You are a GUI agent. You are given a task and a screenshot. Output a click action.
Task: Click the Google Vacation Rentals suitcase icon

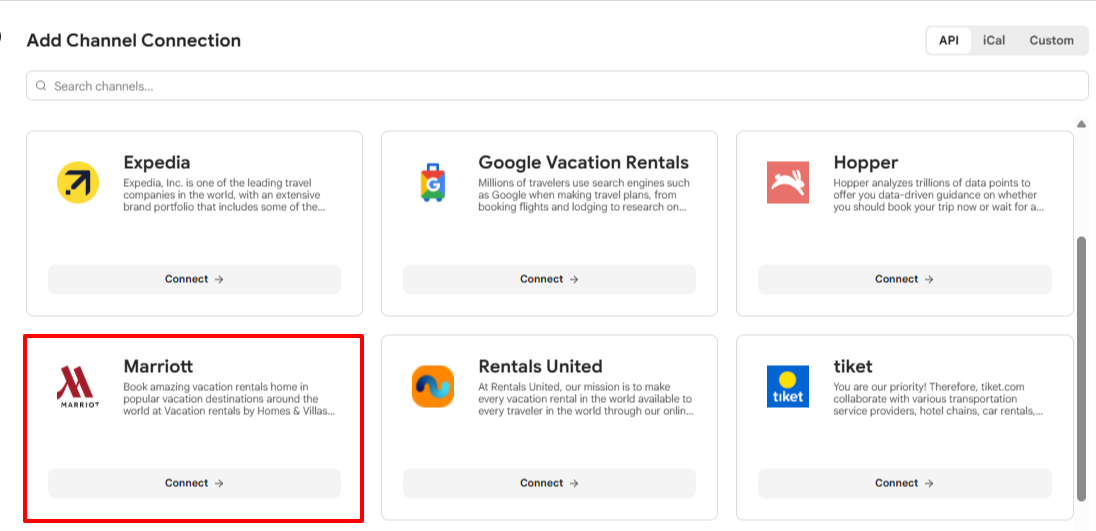pyautogui.click(x=433, y=182)
